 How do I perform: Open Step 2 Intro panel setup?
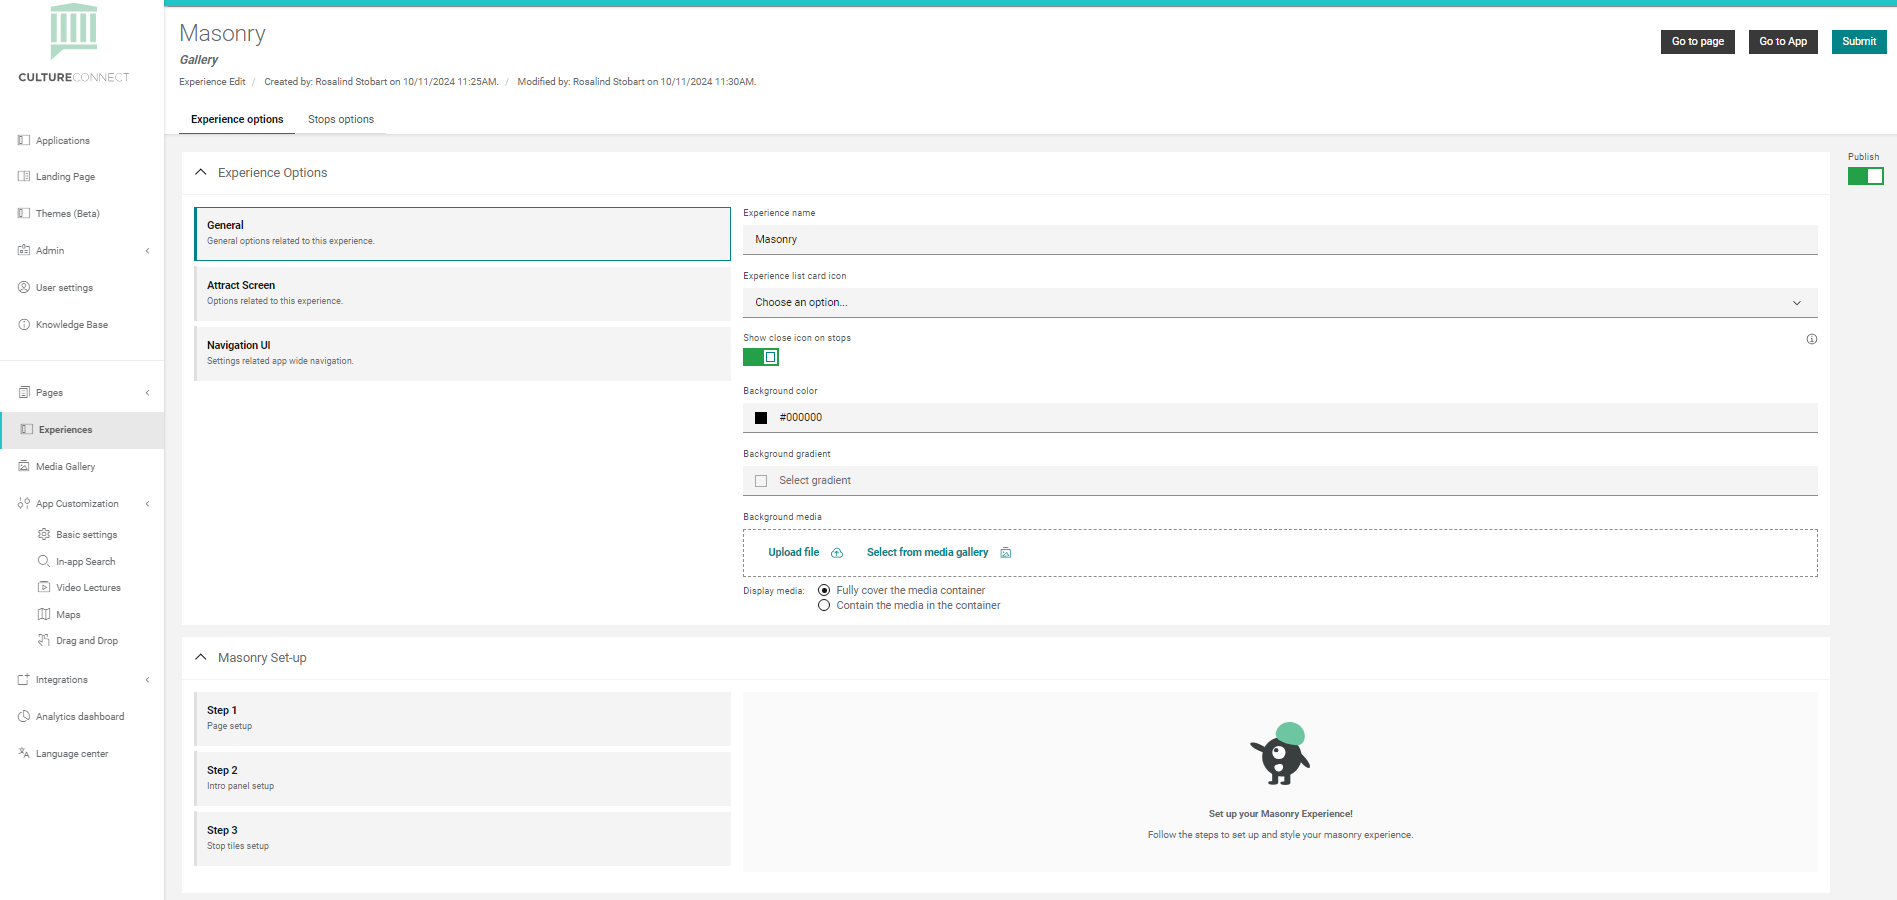462,779
